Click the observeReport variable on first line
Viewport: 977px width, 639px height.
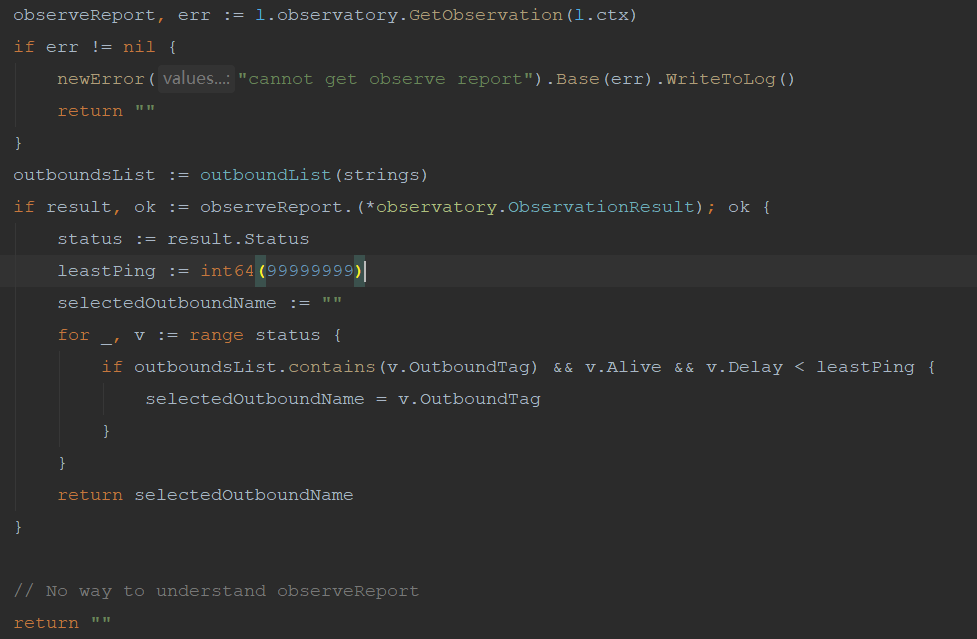pyautogui.click(x=84, y=15)
